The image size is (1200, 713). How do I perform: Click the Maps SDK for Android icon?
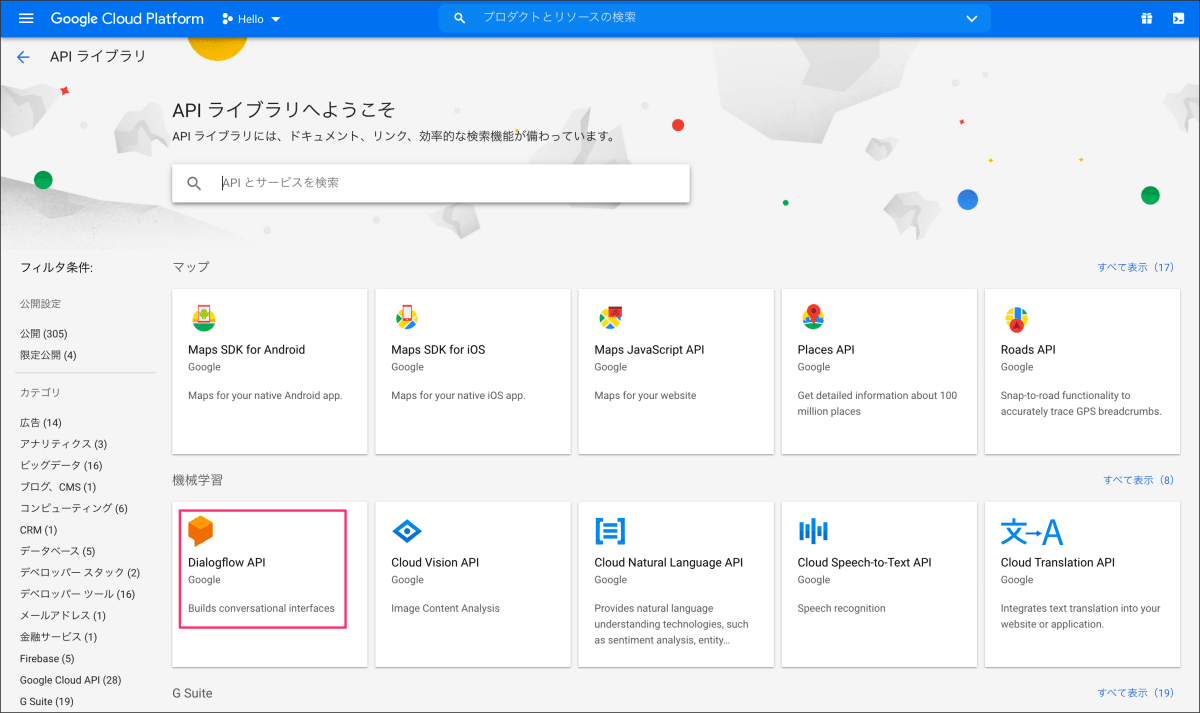tap(203, 318)
